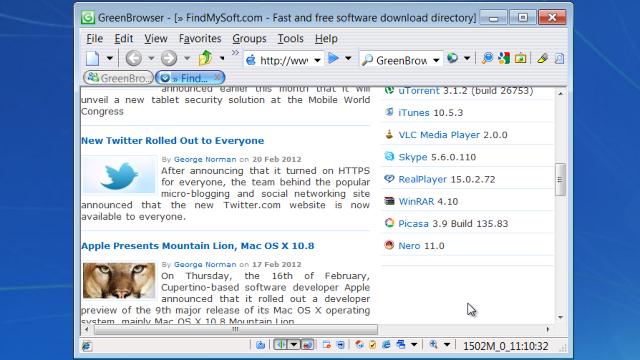Screen dimensions: 640x360
Task: Click the yellow folder icon on the search toolbar
Action: [x=520, y=58]
